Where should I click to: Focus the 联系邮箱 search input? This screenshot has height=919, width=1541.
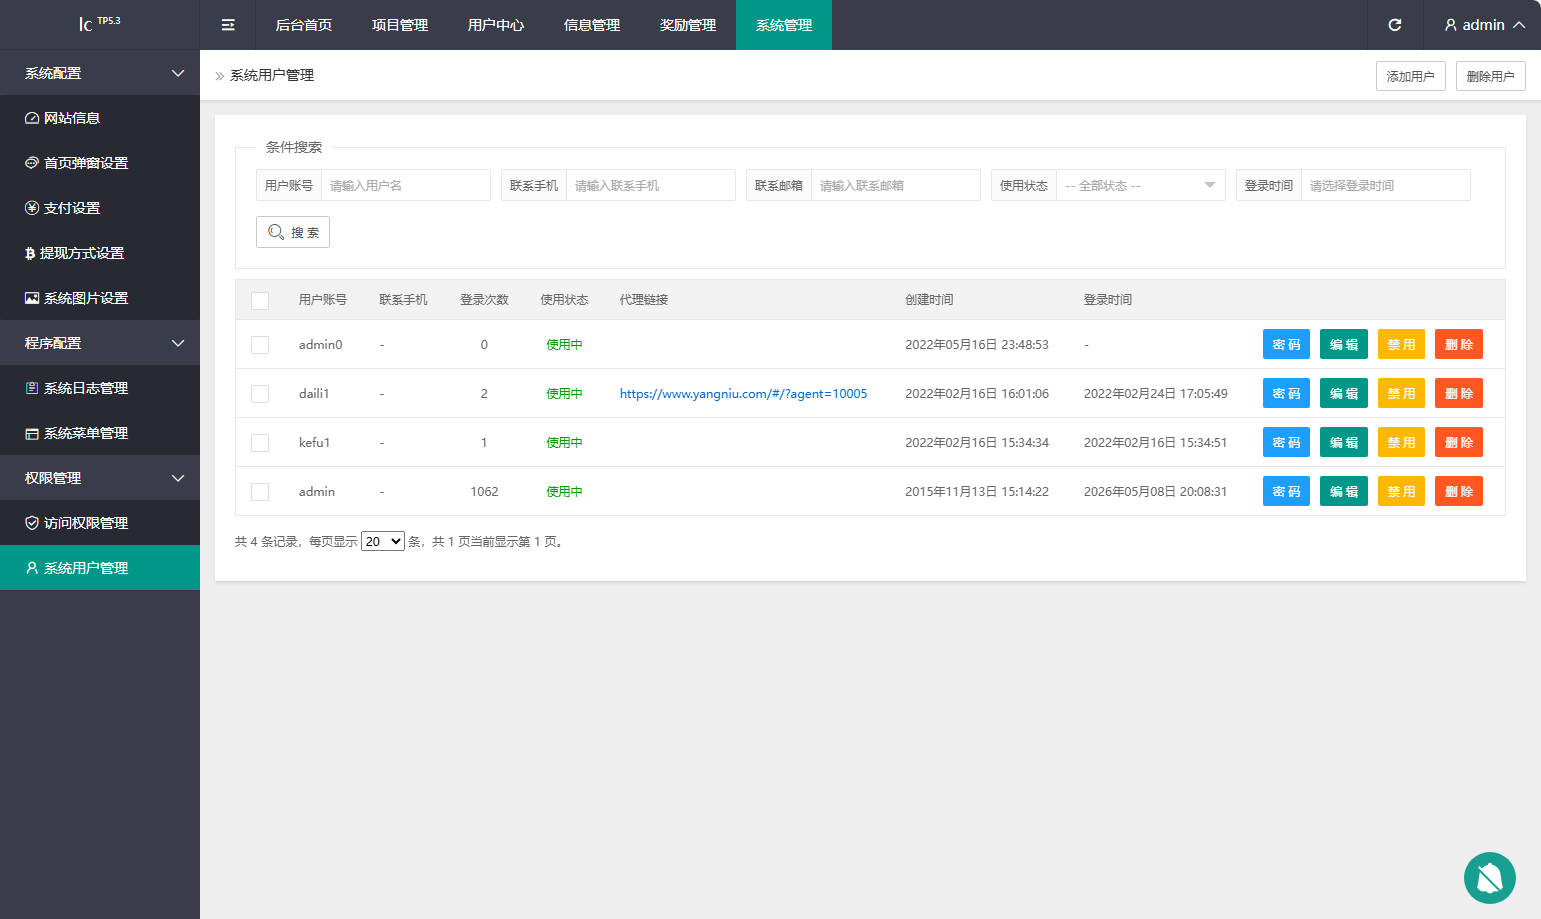coord(895,185)
